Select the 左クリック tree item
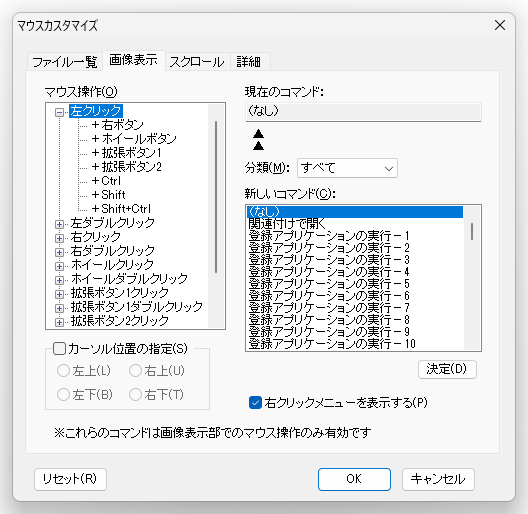528x514 pixels. point(96,111)
